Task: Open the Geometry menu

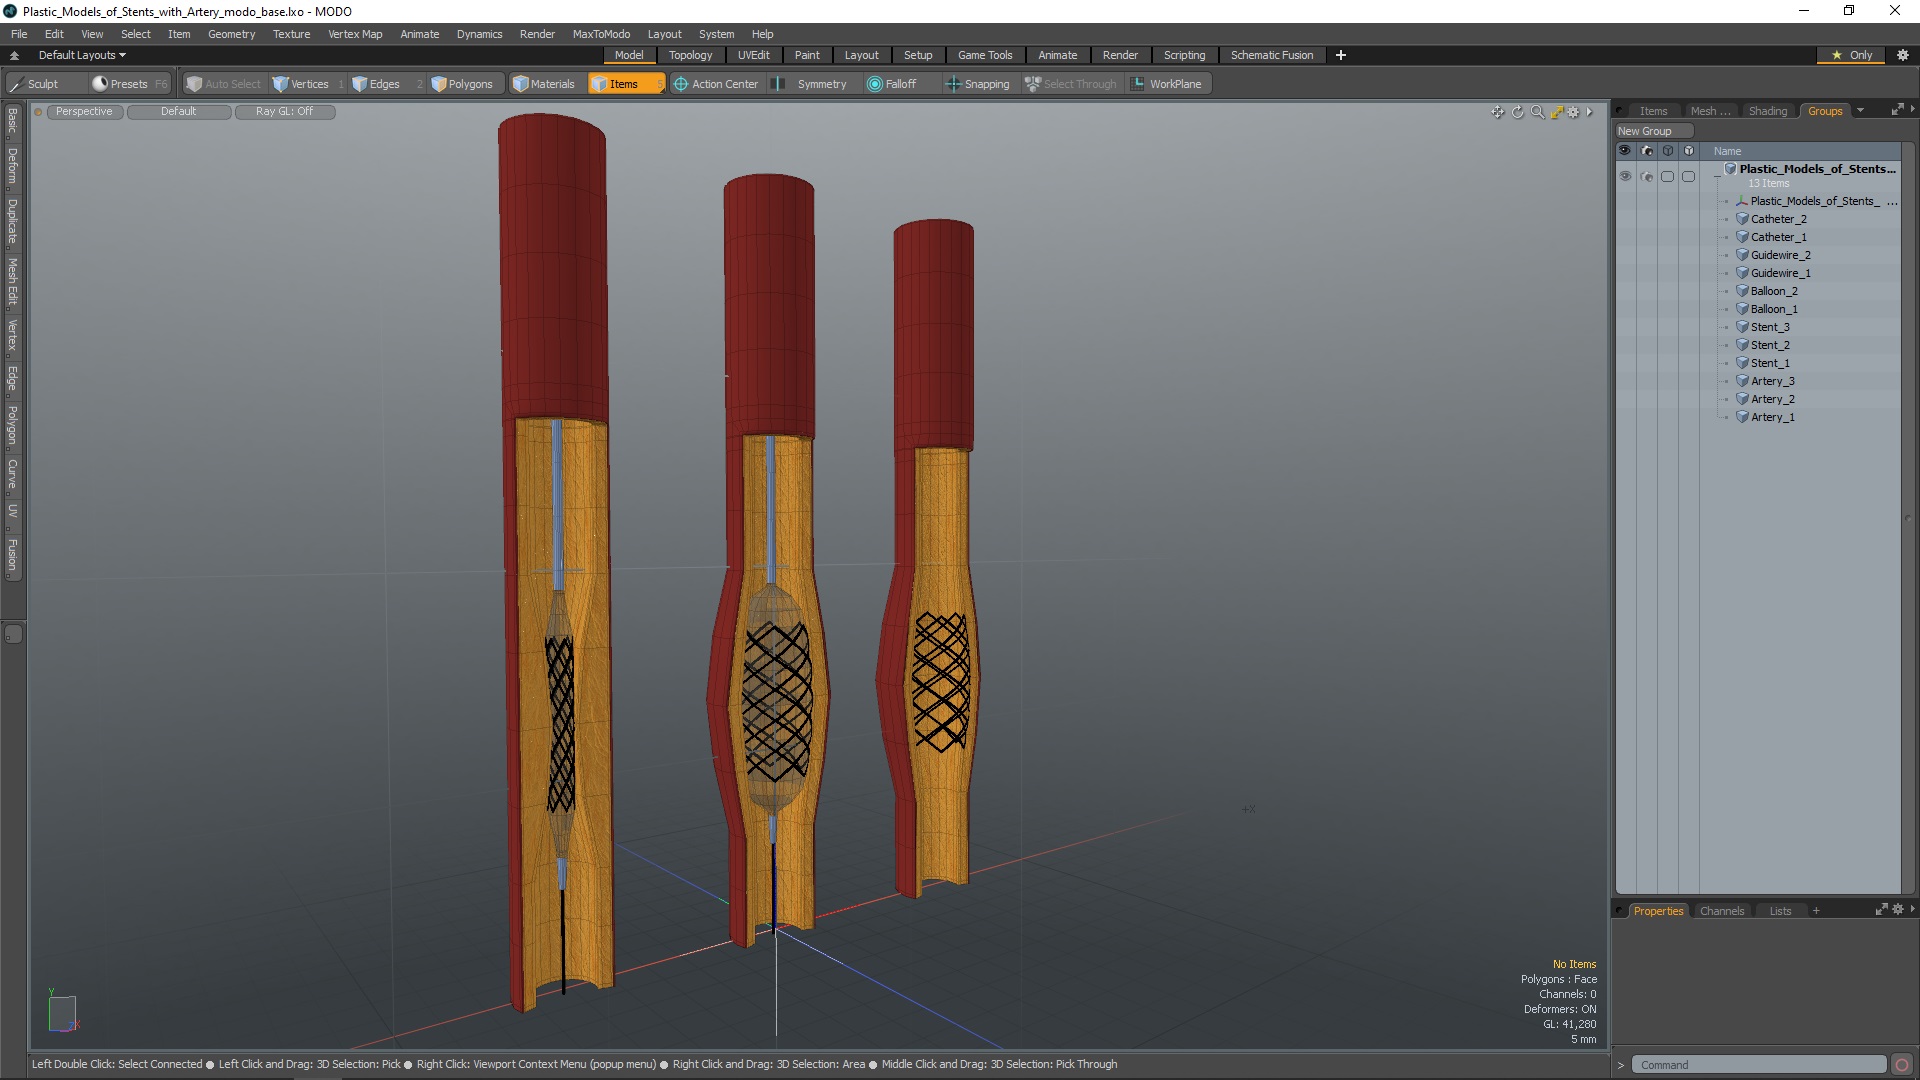Action: [x=231, y=34]
